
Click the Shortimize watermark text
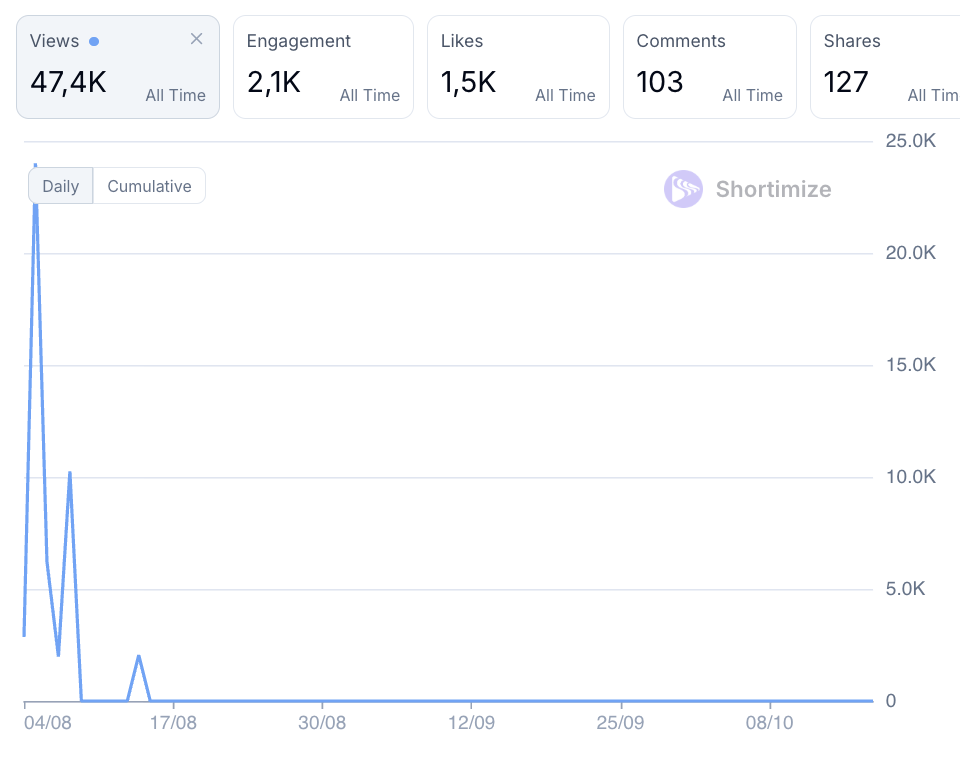(773, 189)
